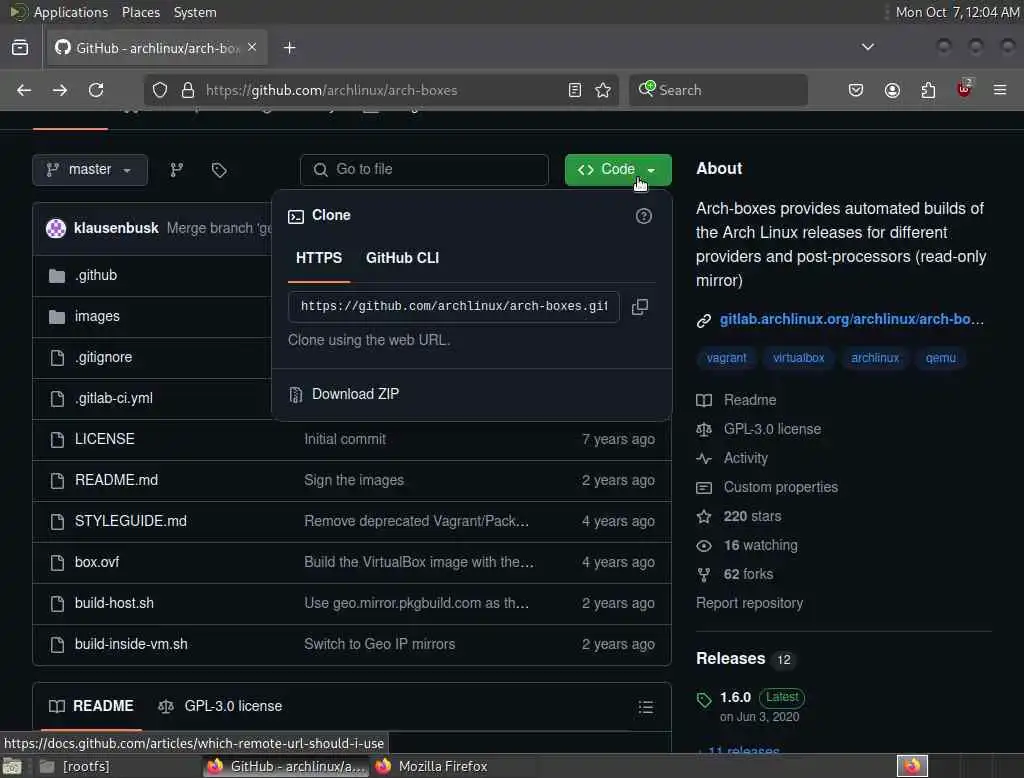Viewport: 1024px width, 778px height.
Task: Reload the current page
Action: 96,90
